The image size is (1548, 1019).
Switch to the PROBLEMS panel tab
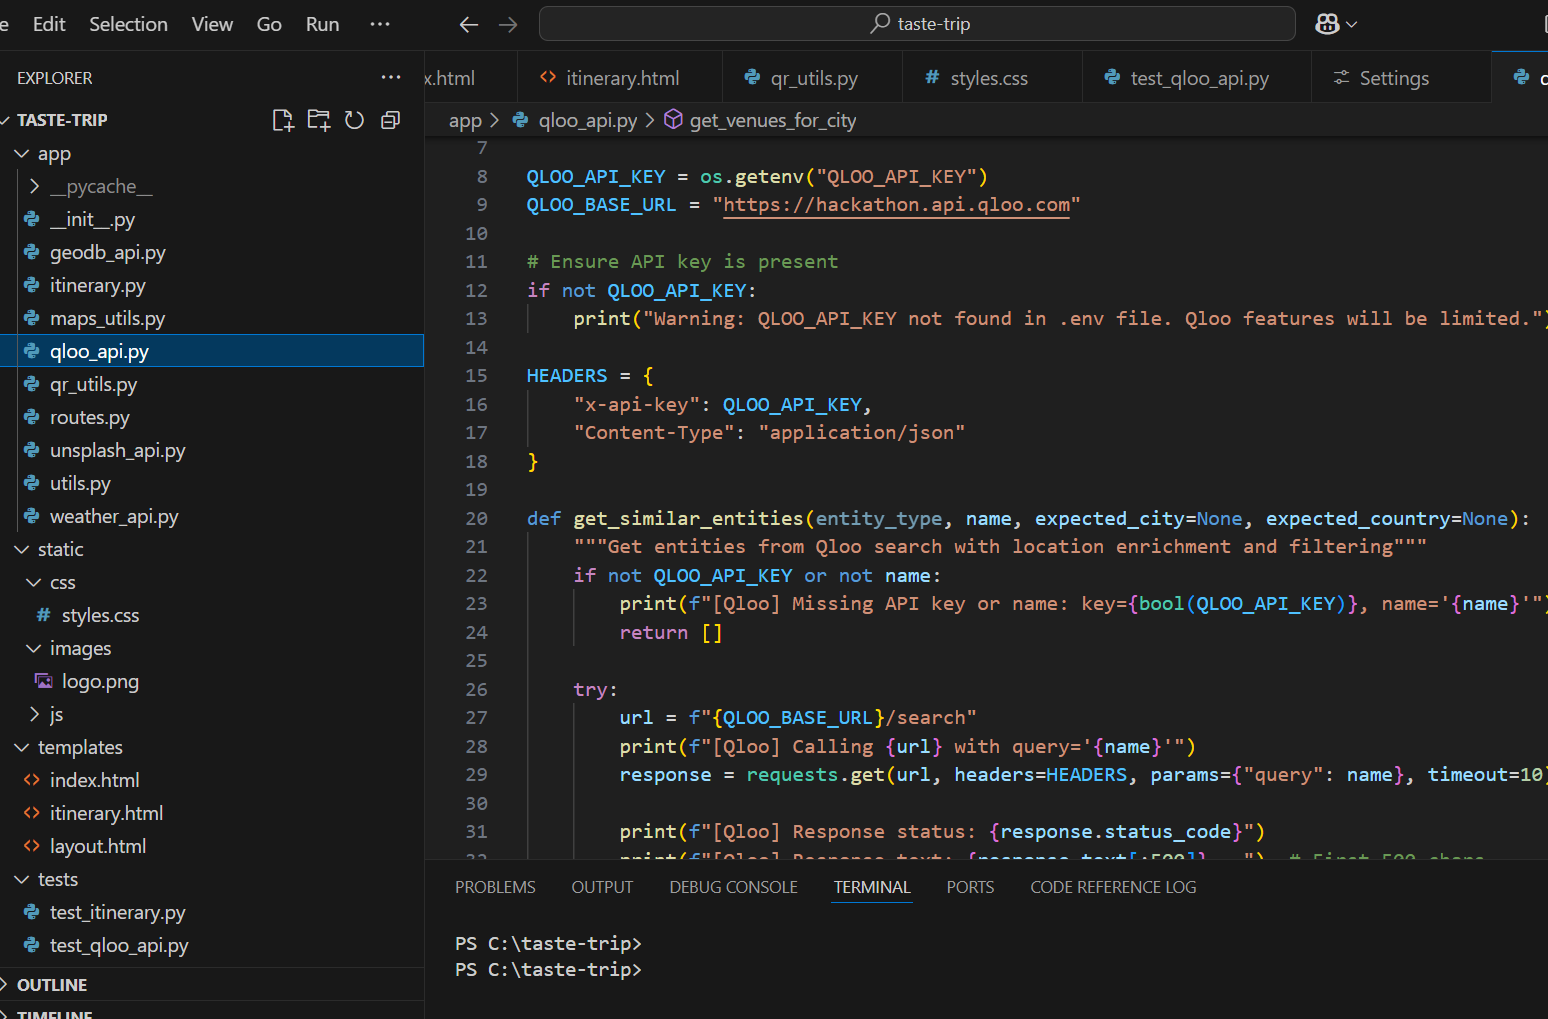(x=495, y=887)
